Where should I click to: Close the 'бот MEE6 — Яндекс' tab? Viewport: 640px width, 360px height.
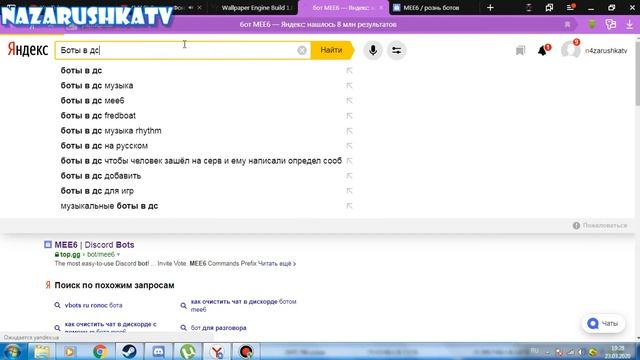pos(381,8)
